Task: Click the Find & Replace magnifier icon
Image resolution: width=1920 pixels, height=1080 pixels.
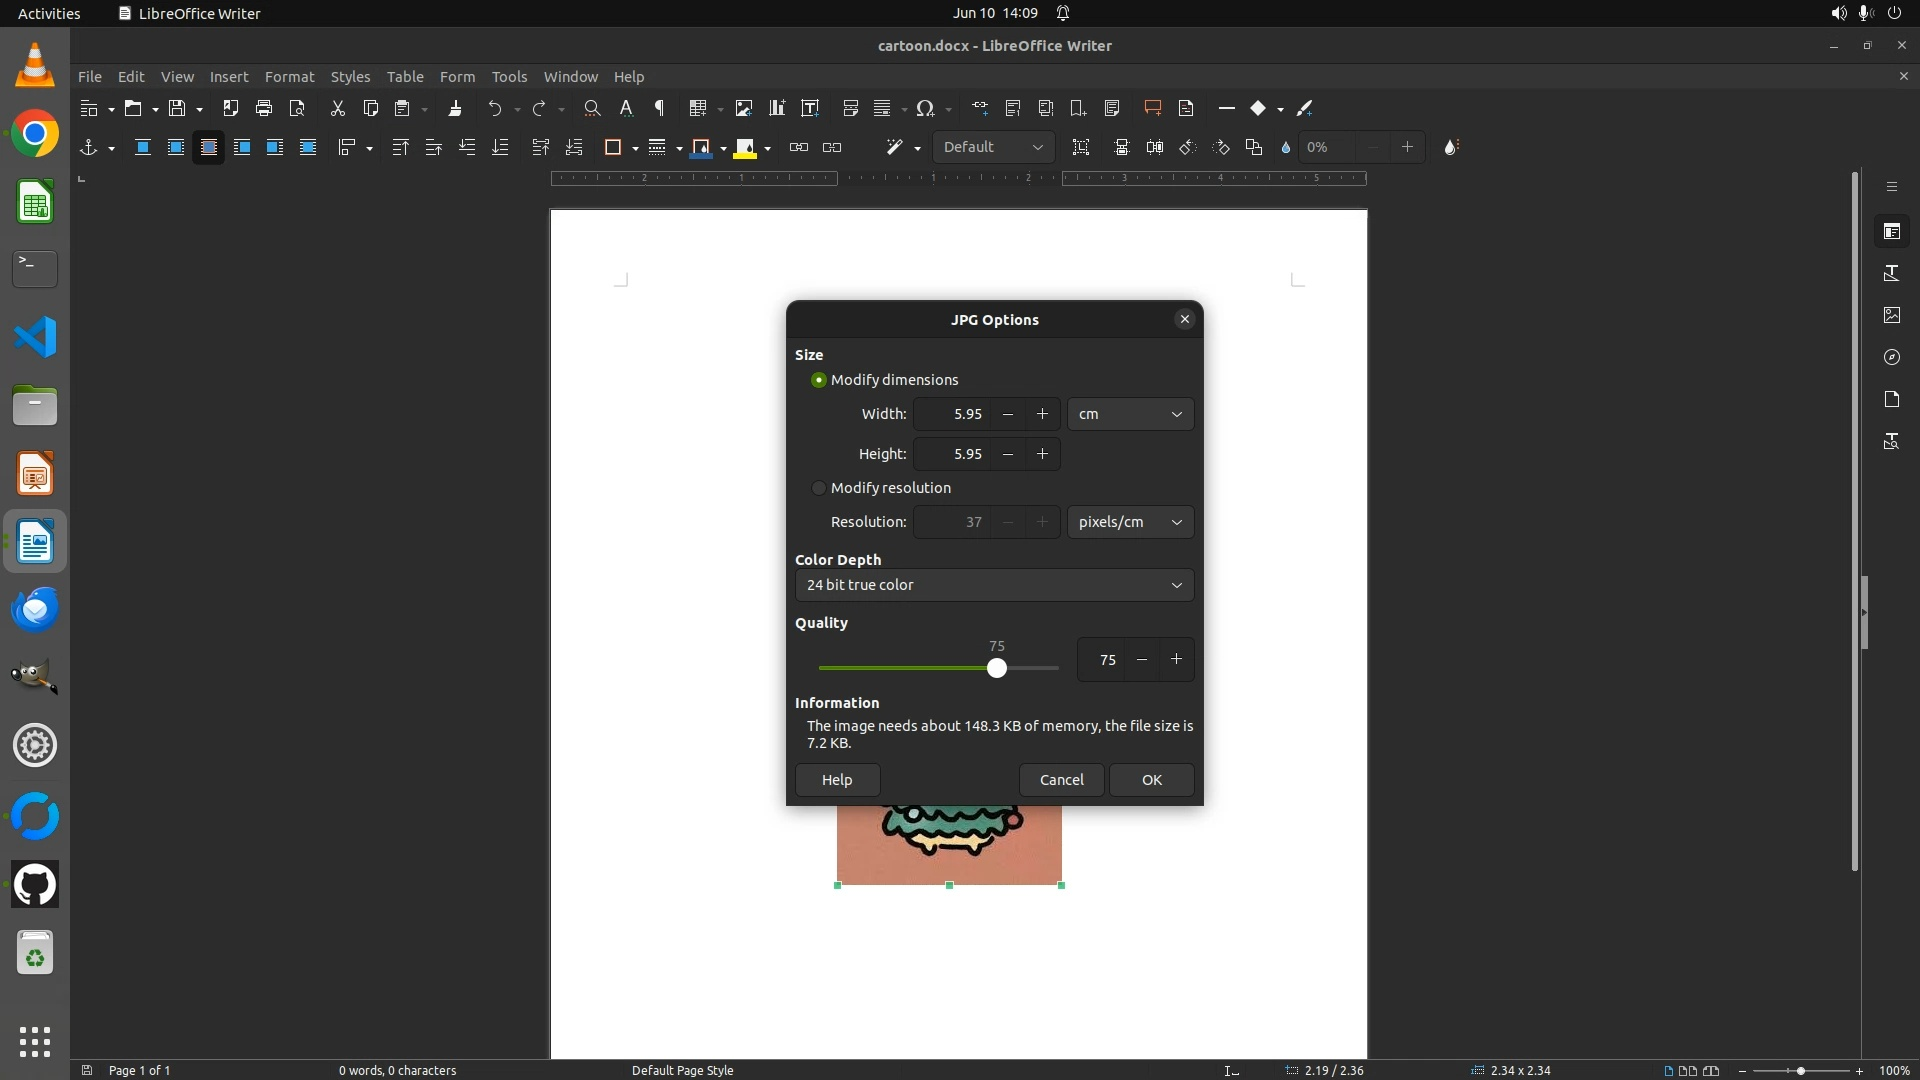Action: click(x=592, y=108)
